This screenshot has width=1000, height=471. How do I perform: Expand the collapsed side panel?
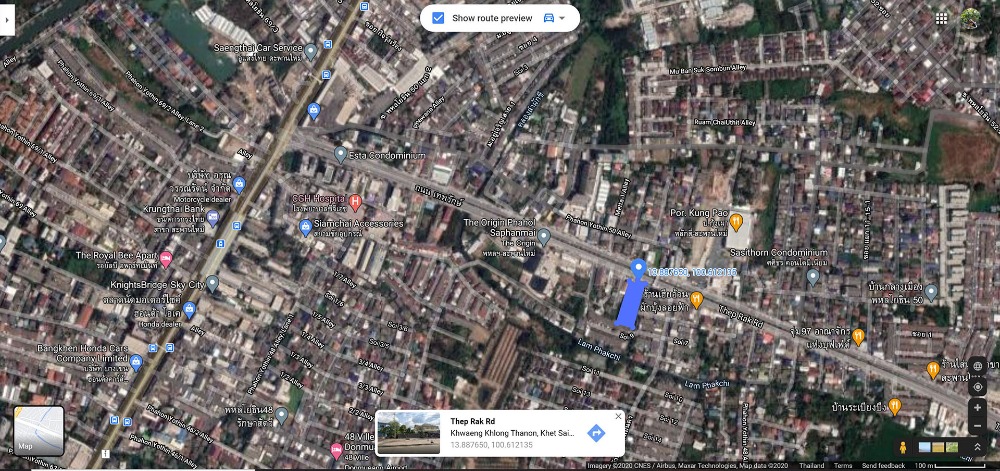[x=7, y=18]
